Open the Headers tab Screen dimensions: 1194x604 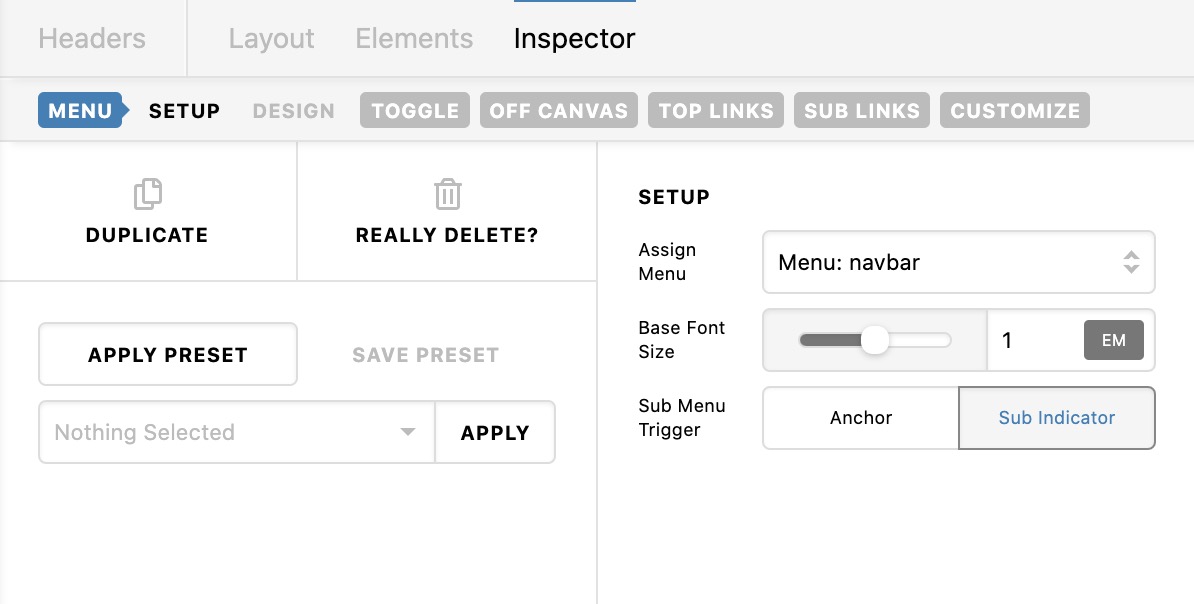(92, 38)
